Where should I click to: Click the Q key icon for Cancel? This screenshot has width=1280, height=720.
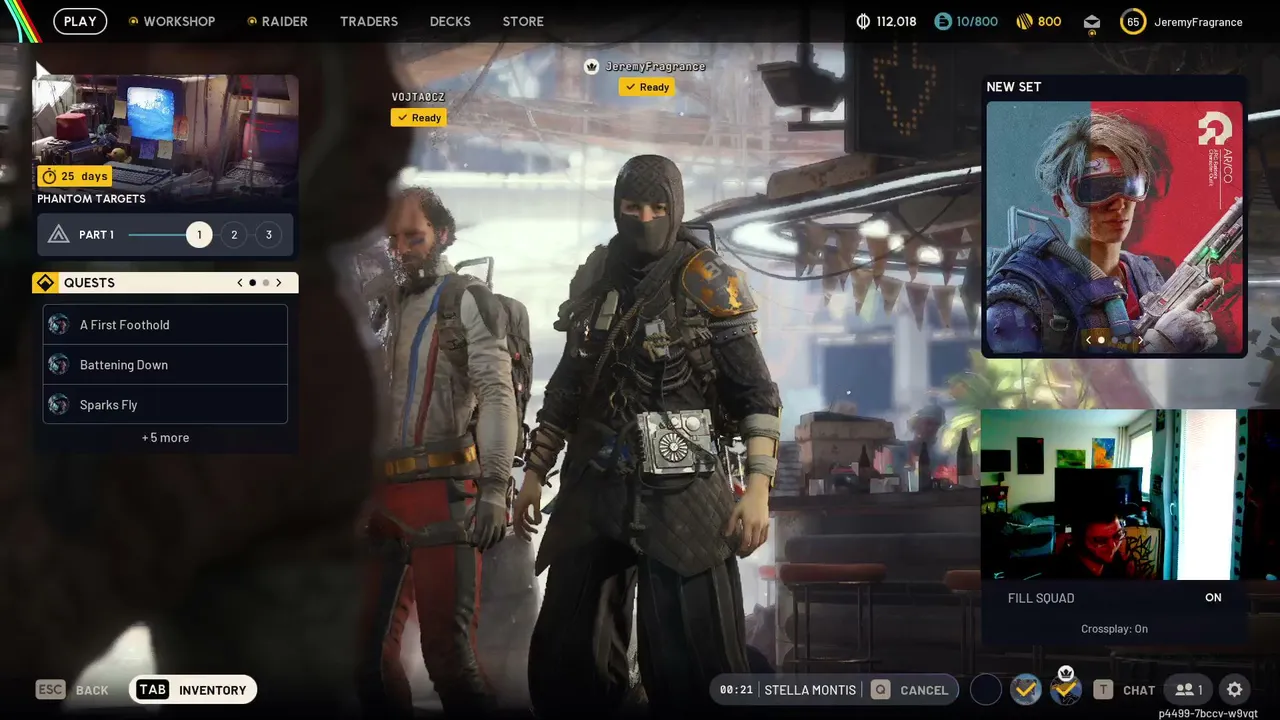(x=880, y=689)
